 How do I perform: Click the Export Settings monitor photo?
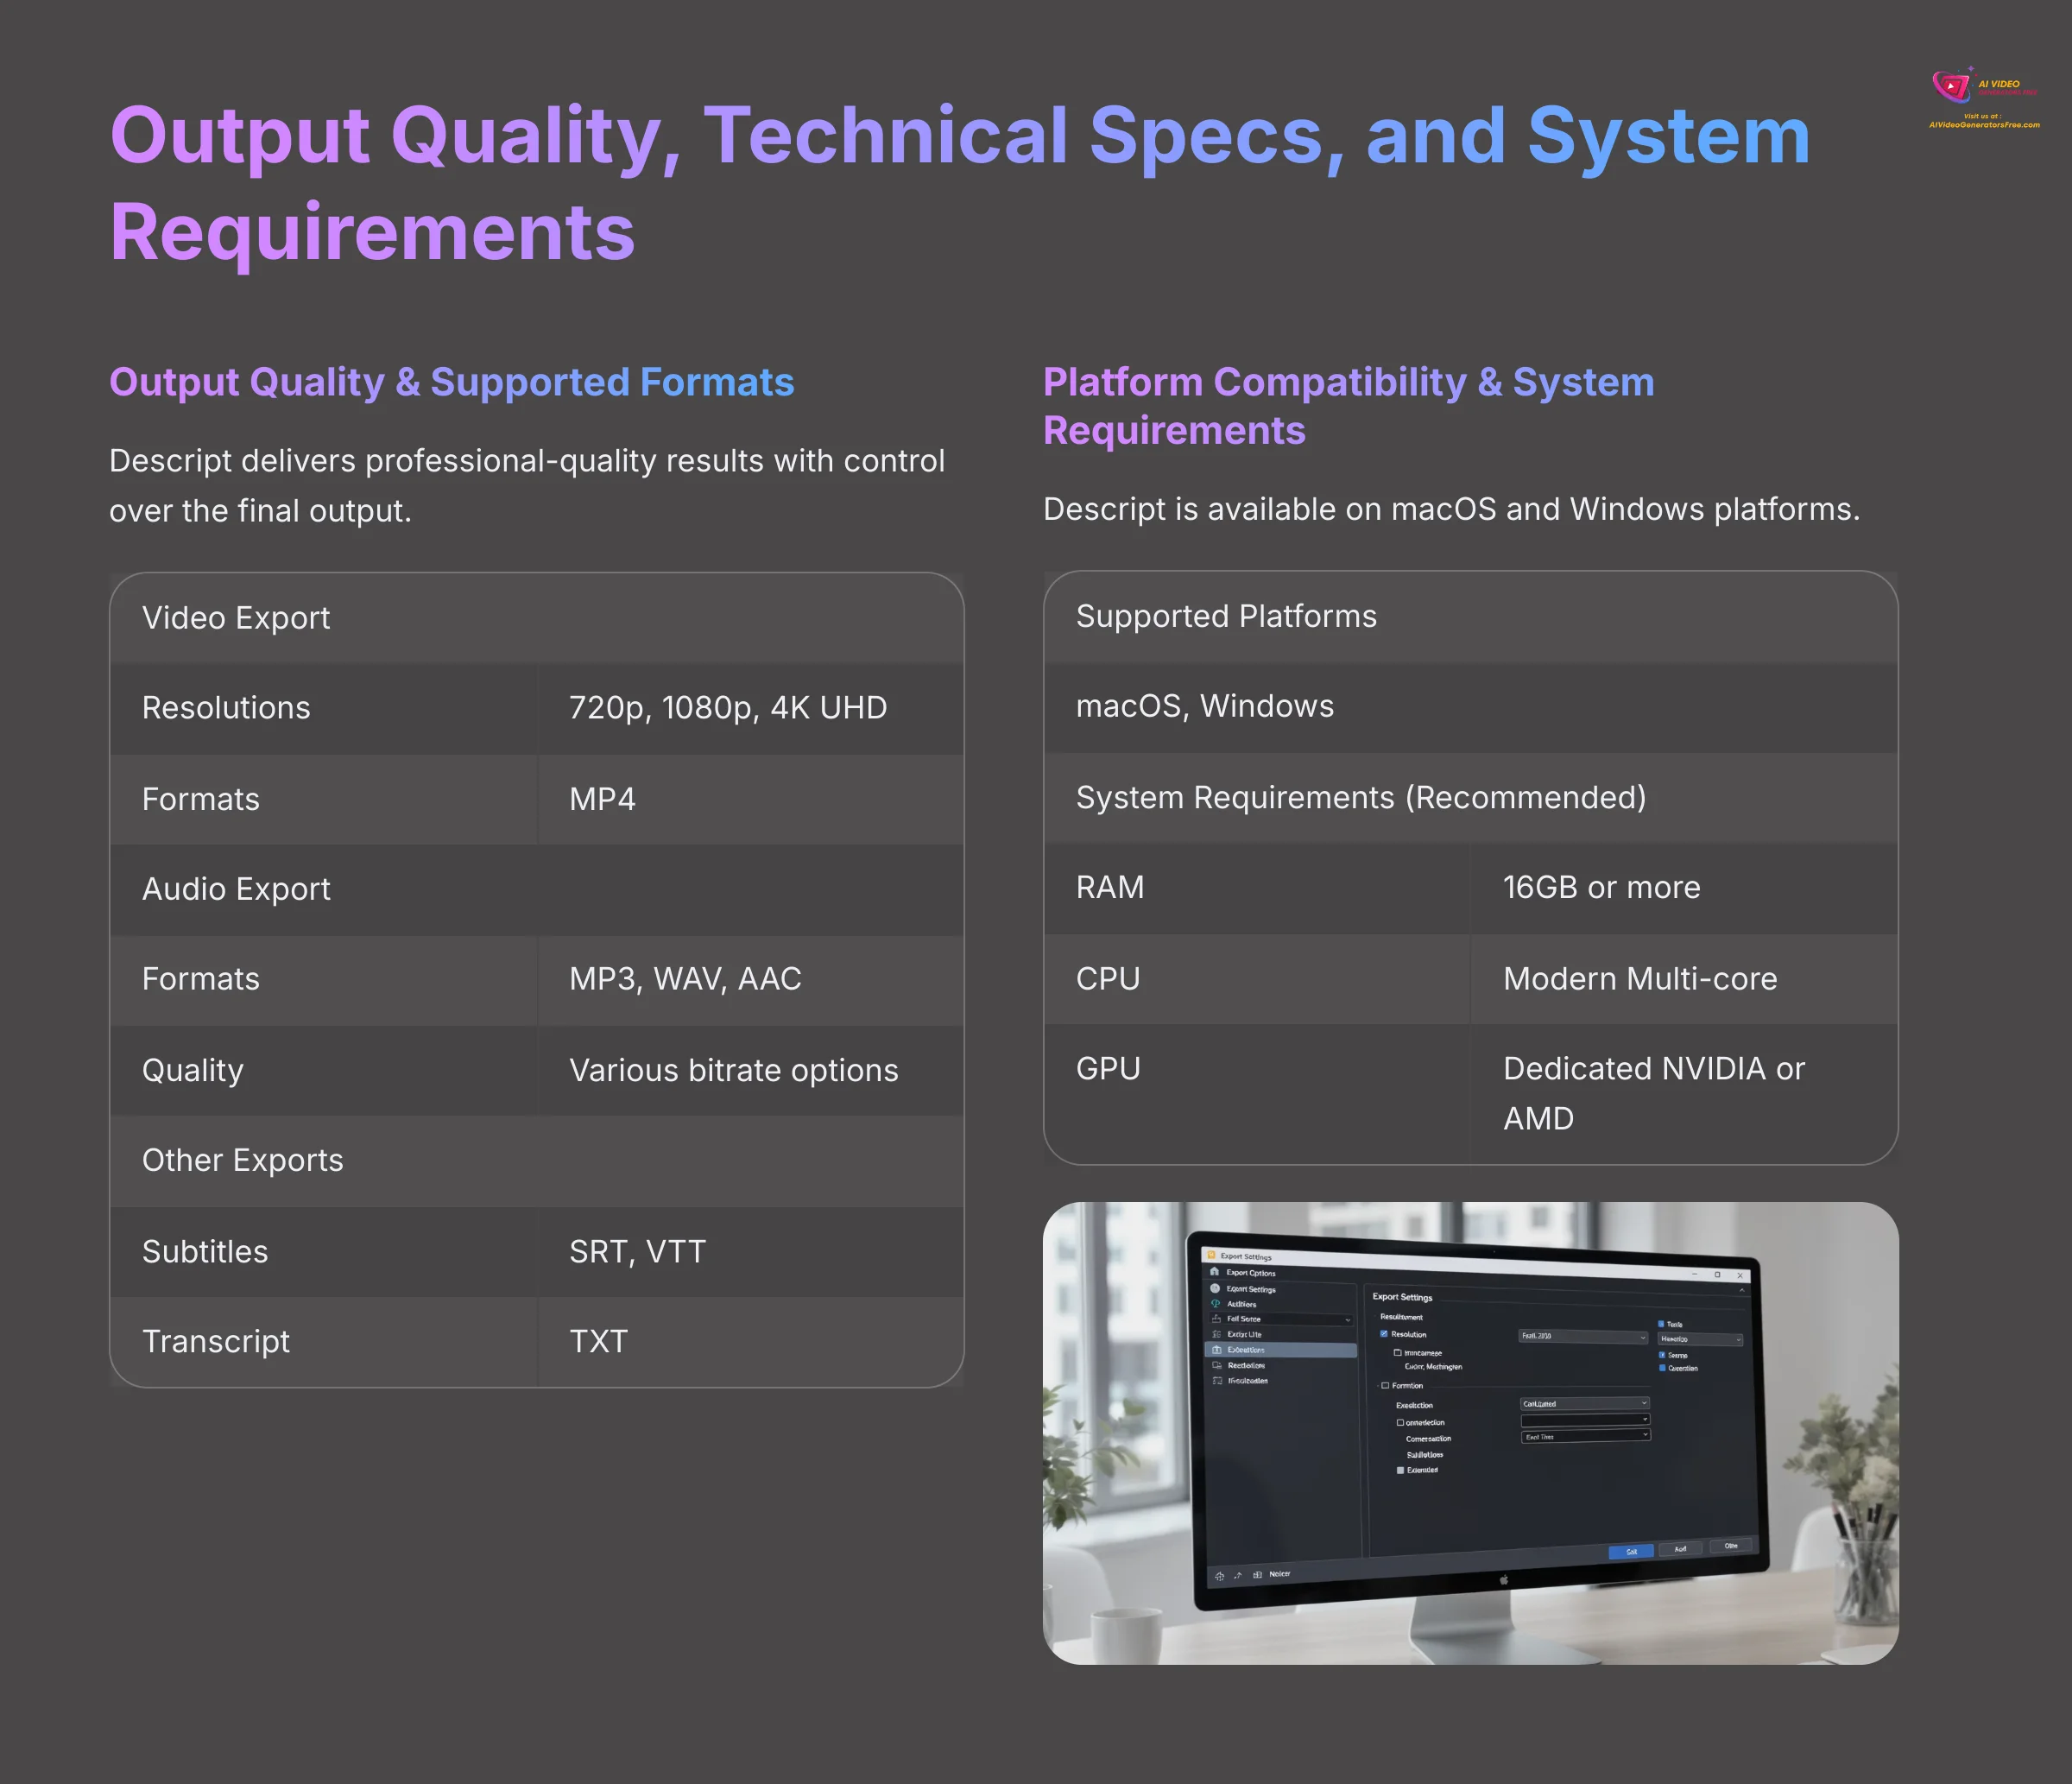point(1470,1433)
